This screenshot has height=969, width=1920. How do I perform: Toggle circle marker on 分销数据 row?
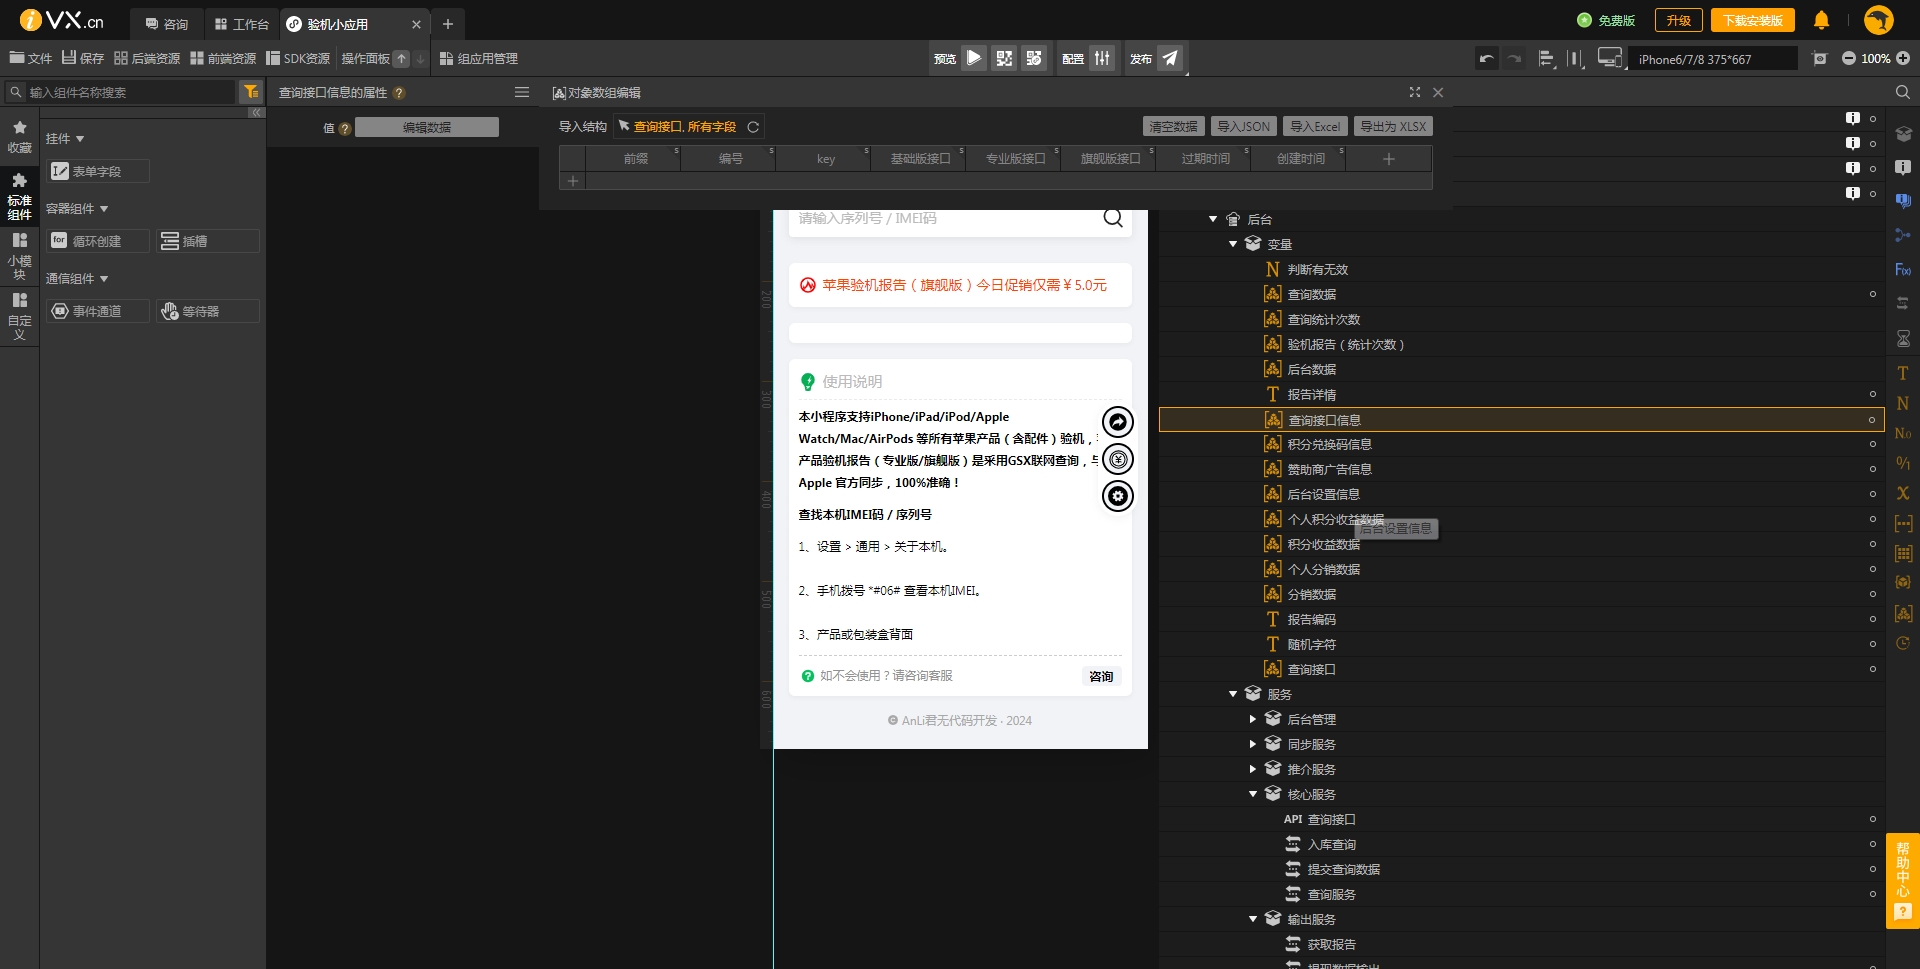1873,594
